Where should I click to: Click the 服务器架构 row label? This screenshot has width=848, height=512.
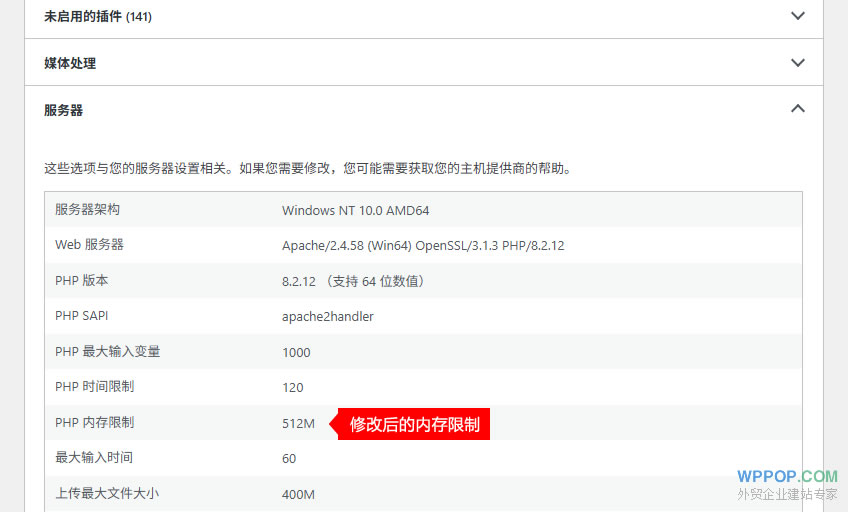[x=88, y=210]
